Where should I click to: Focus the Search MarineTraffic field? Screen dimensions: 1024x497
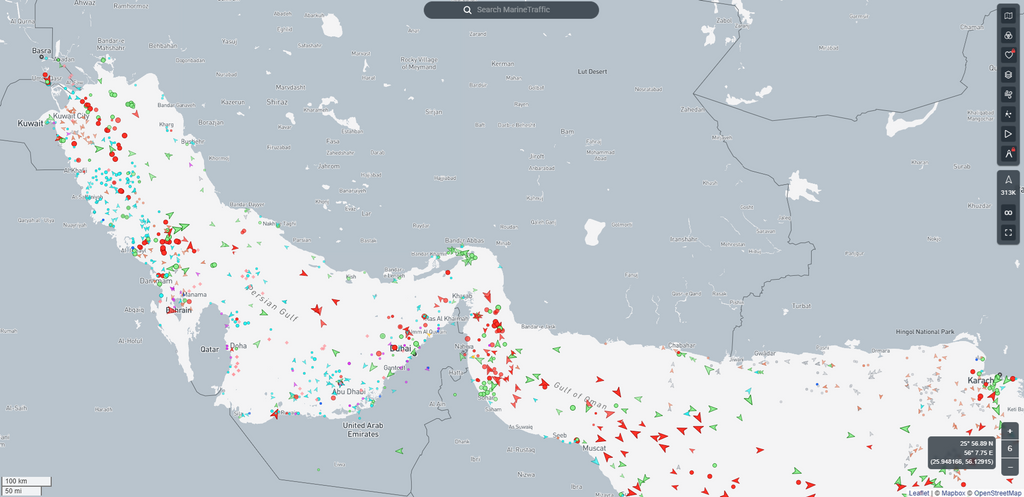pos(511,10)
